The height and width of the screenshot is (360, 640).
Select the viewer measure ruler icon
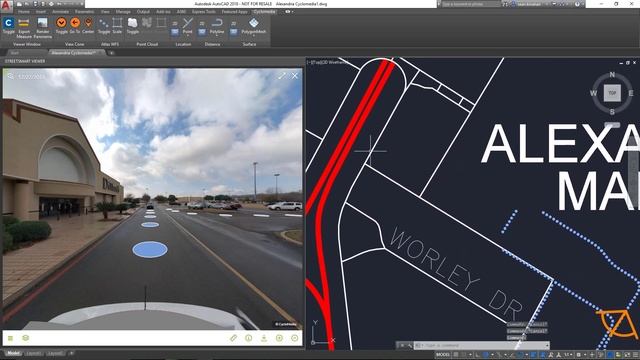[233, 338]
